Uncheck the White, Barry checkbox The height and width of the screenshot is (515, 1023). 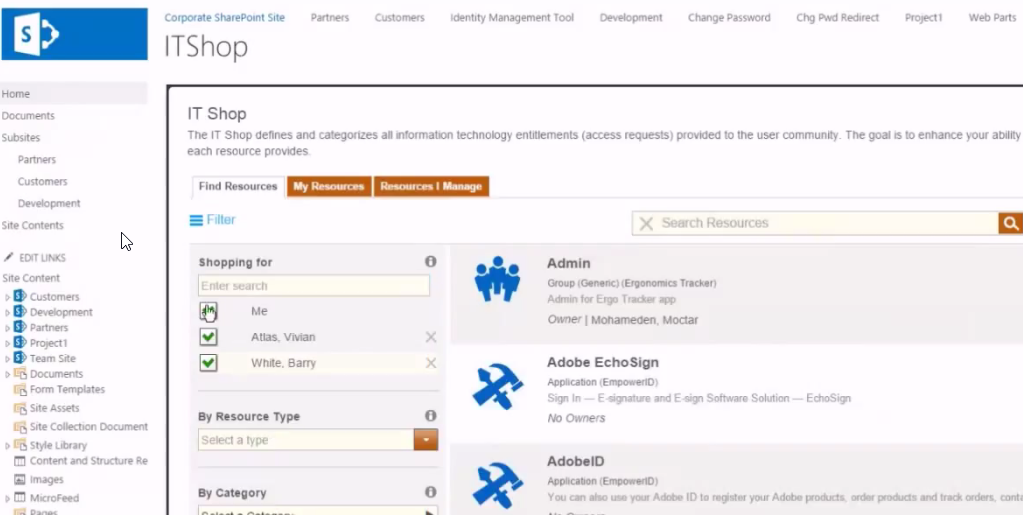click(x=208, y=363)
